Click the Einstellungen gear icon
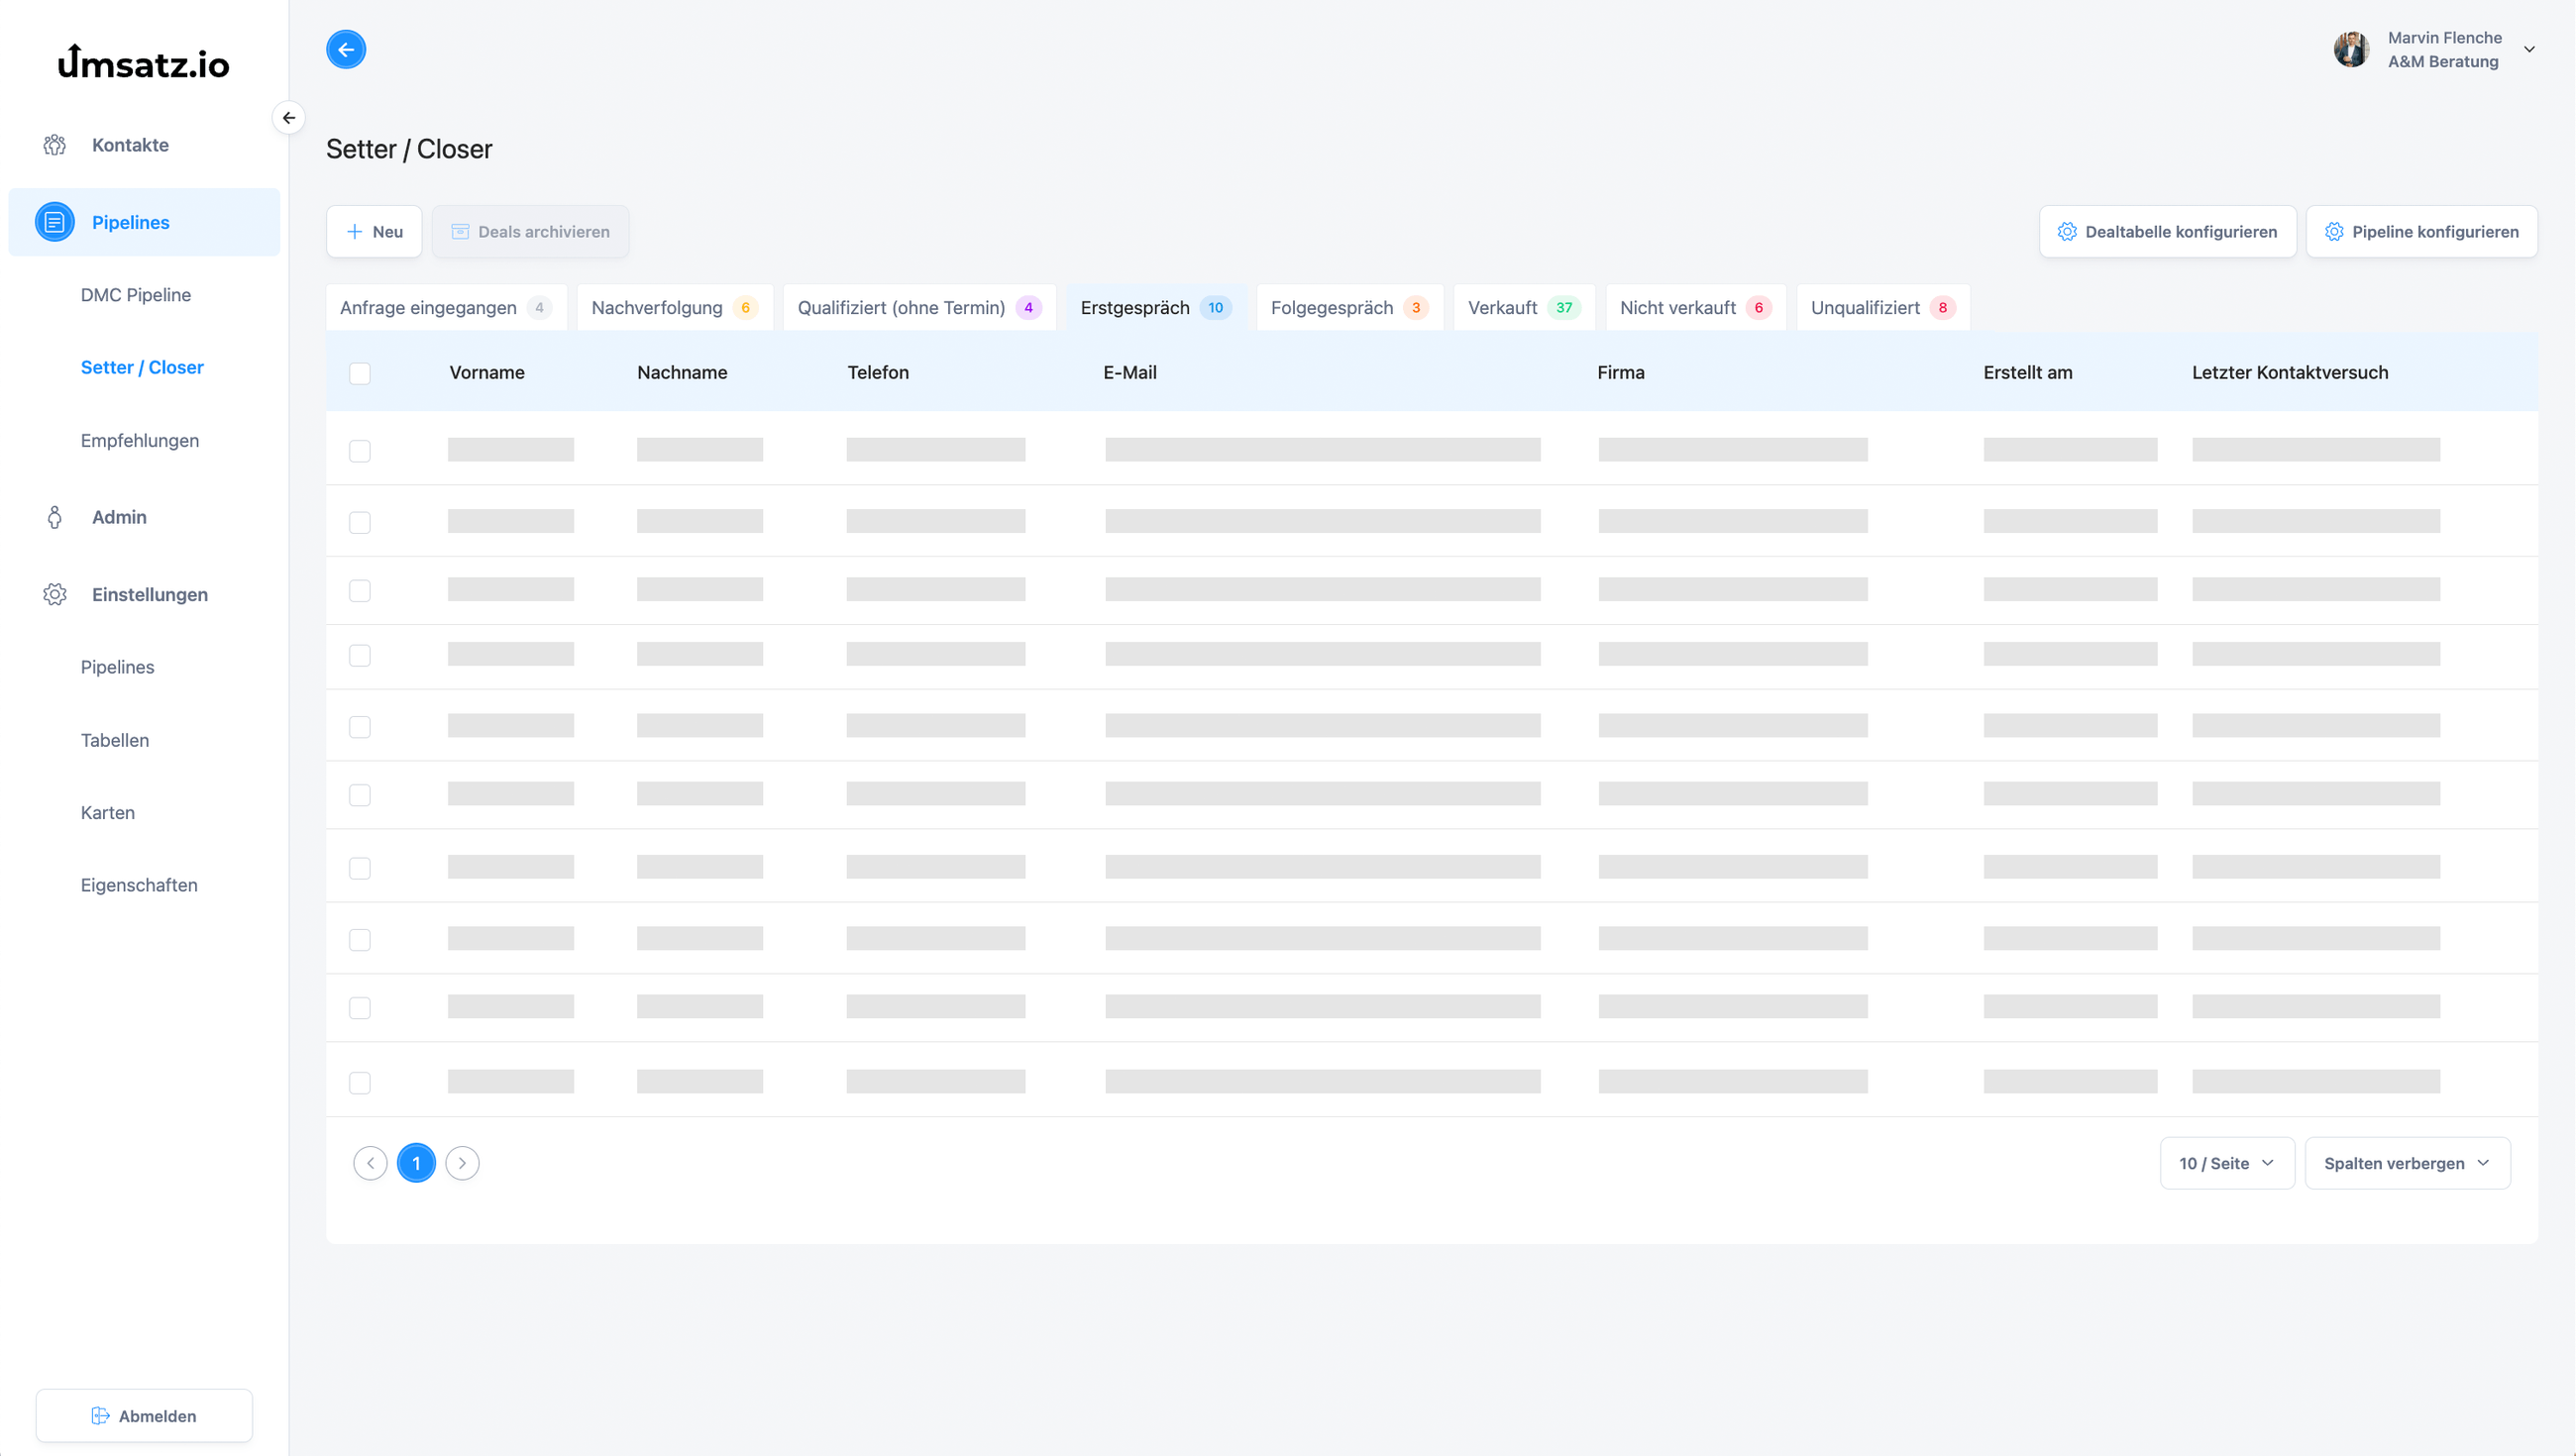 tap(55, 594)
